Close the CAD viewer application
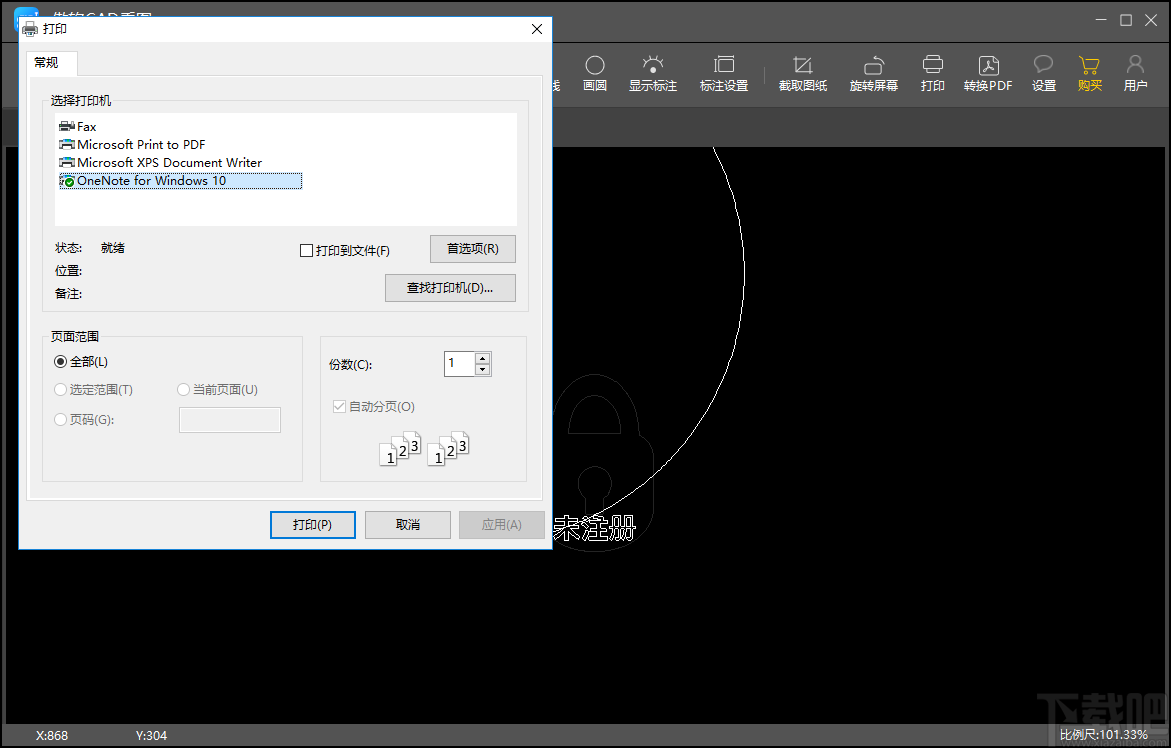This screenshot has width=1171, height=748. tap(1151, 20)
